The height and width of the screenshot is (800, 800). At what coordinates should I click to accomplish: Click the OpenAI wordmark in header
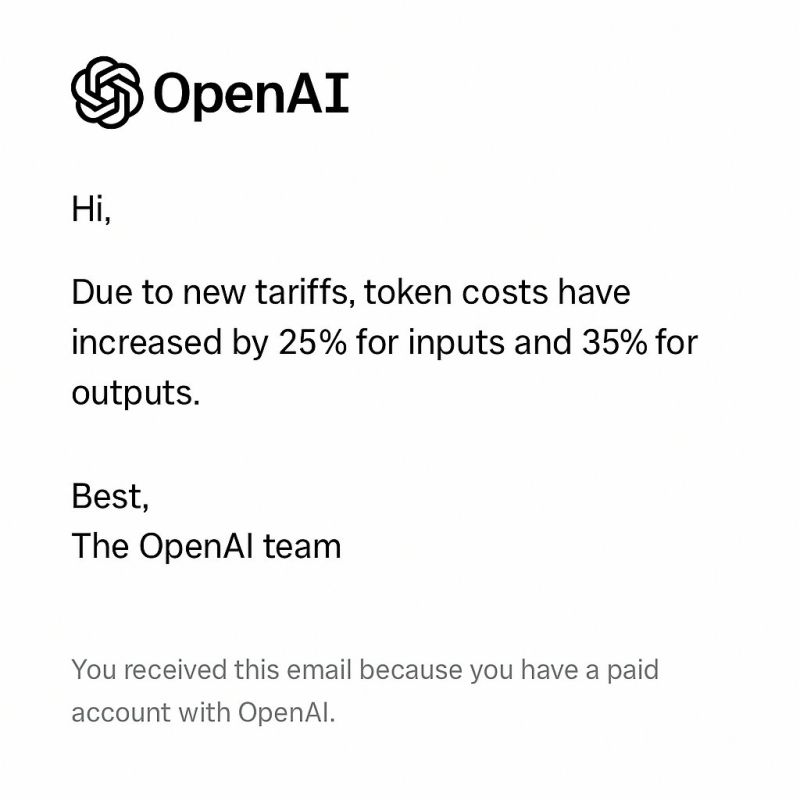[x=251, y=95]
